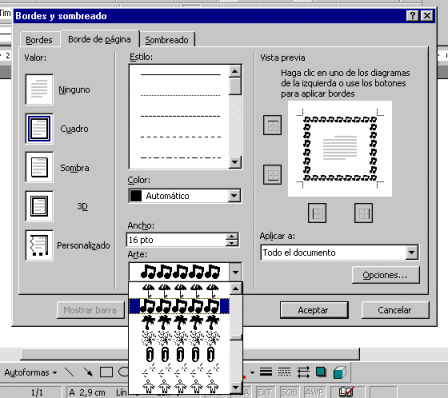The height and width of the screenshot is (398, 448).
Task: Click the 'A 2,9 cm' position status text
Action: pyautogui.click(x=87, y=393)
